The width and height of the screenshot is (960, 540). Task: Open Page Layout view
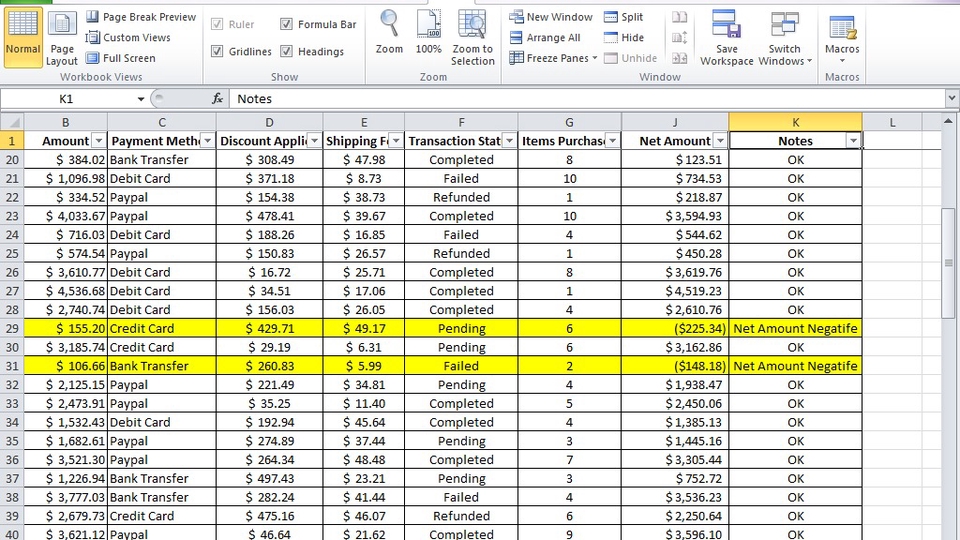62,39
